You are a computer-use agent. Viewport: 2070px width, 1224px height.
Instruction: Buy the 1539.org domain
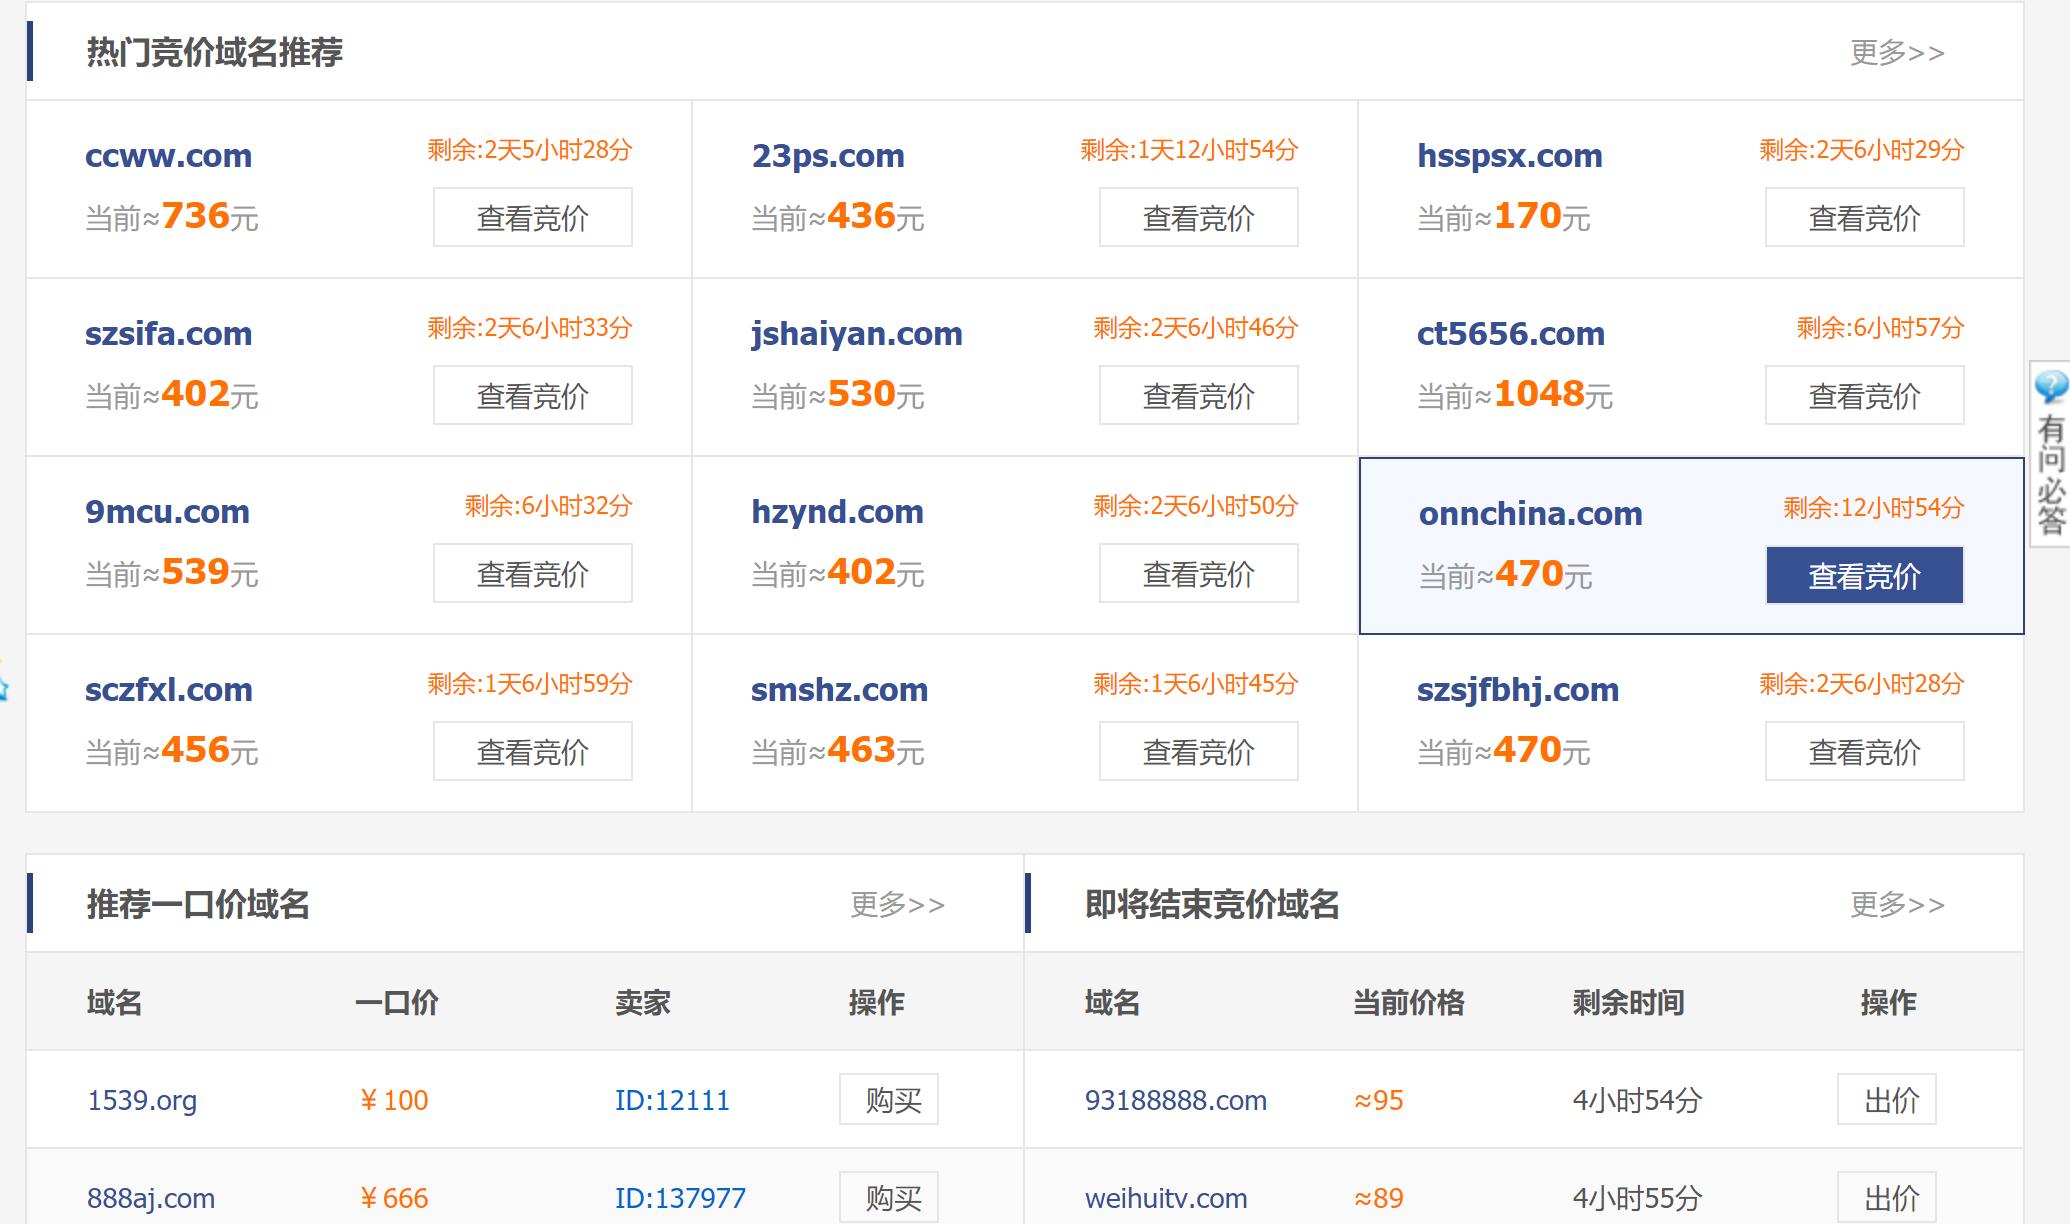(888, 1099)
